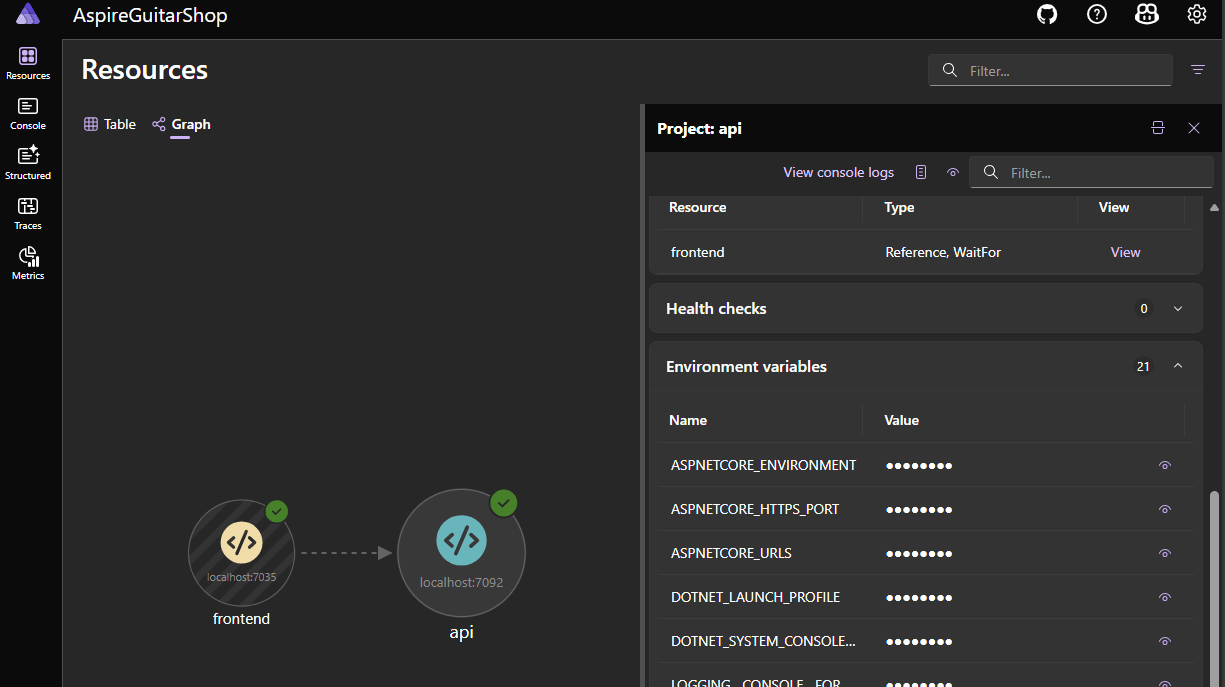Focus the details panel Filter field
This screenshot has height=687, width=1225.
(x=1092, y=172)
